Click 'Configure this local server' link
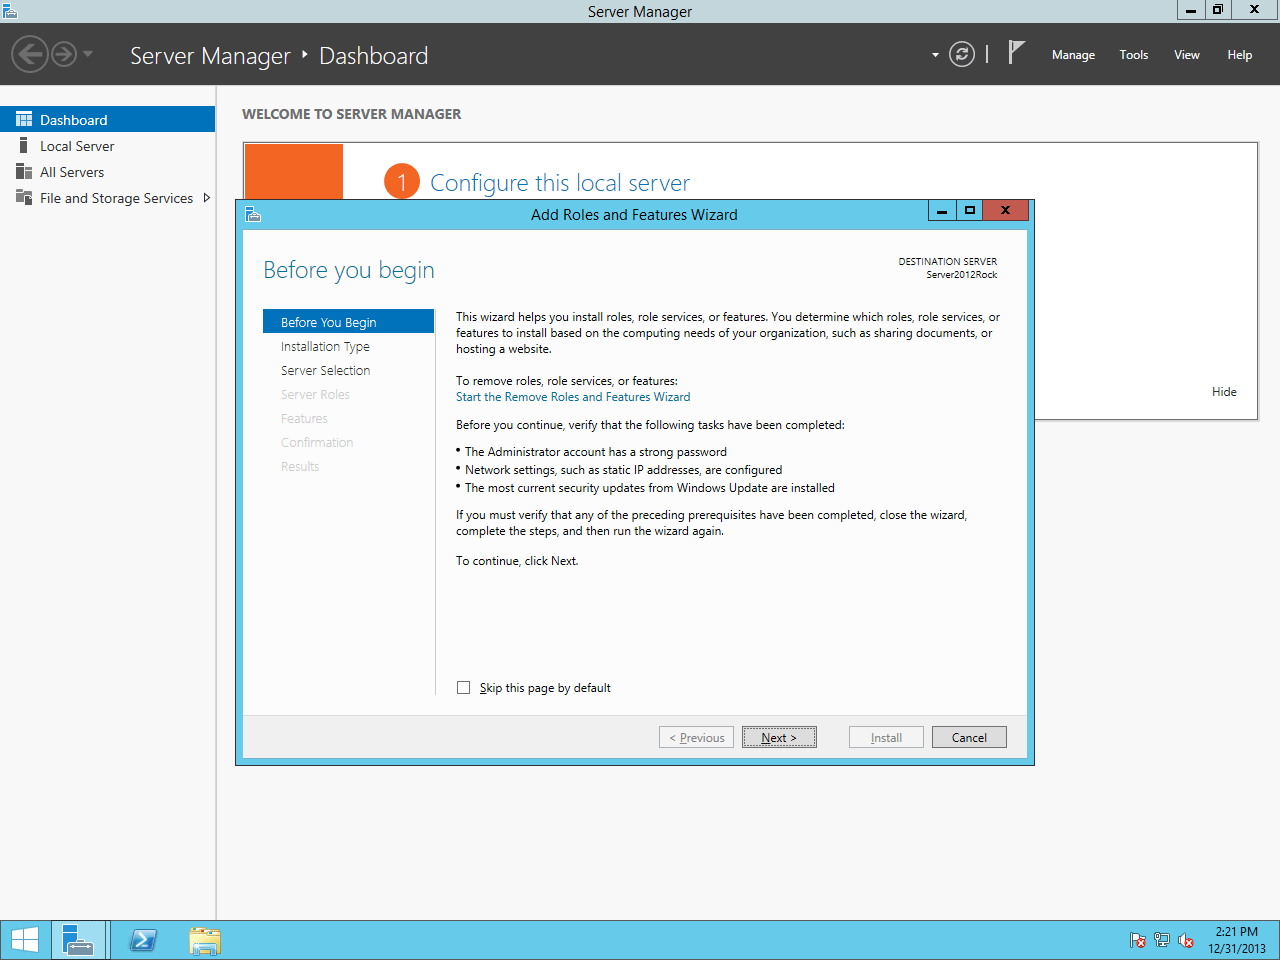Image resolution: width=1280 pixels, height=960 pixels. (x=559, y=183)
